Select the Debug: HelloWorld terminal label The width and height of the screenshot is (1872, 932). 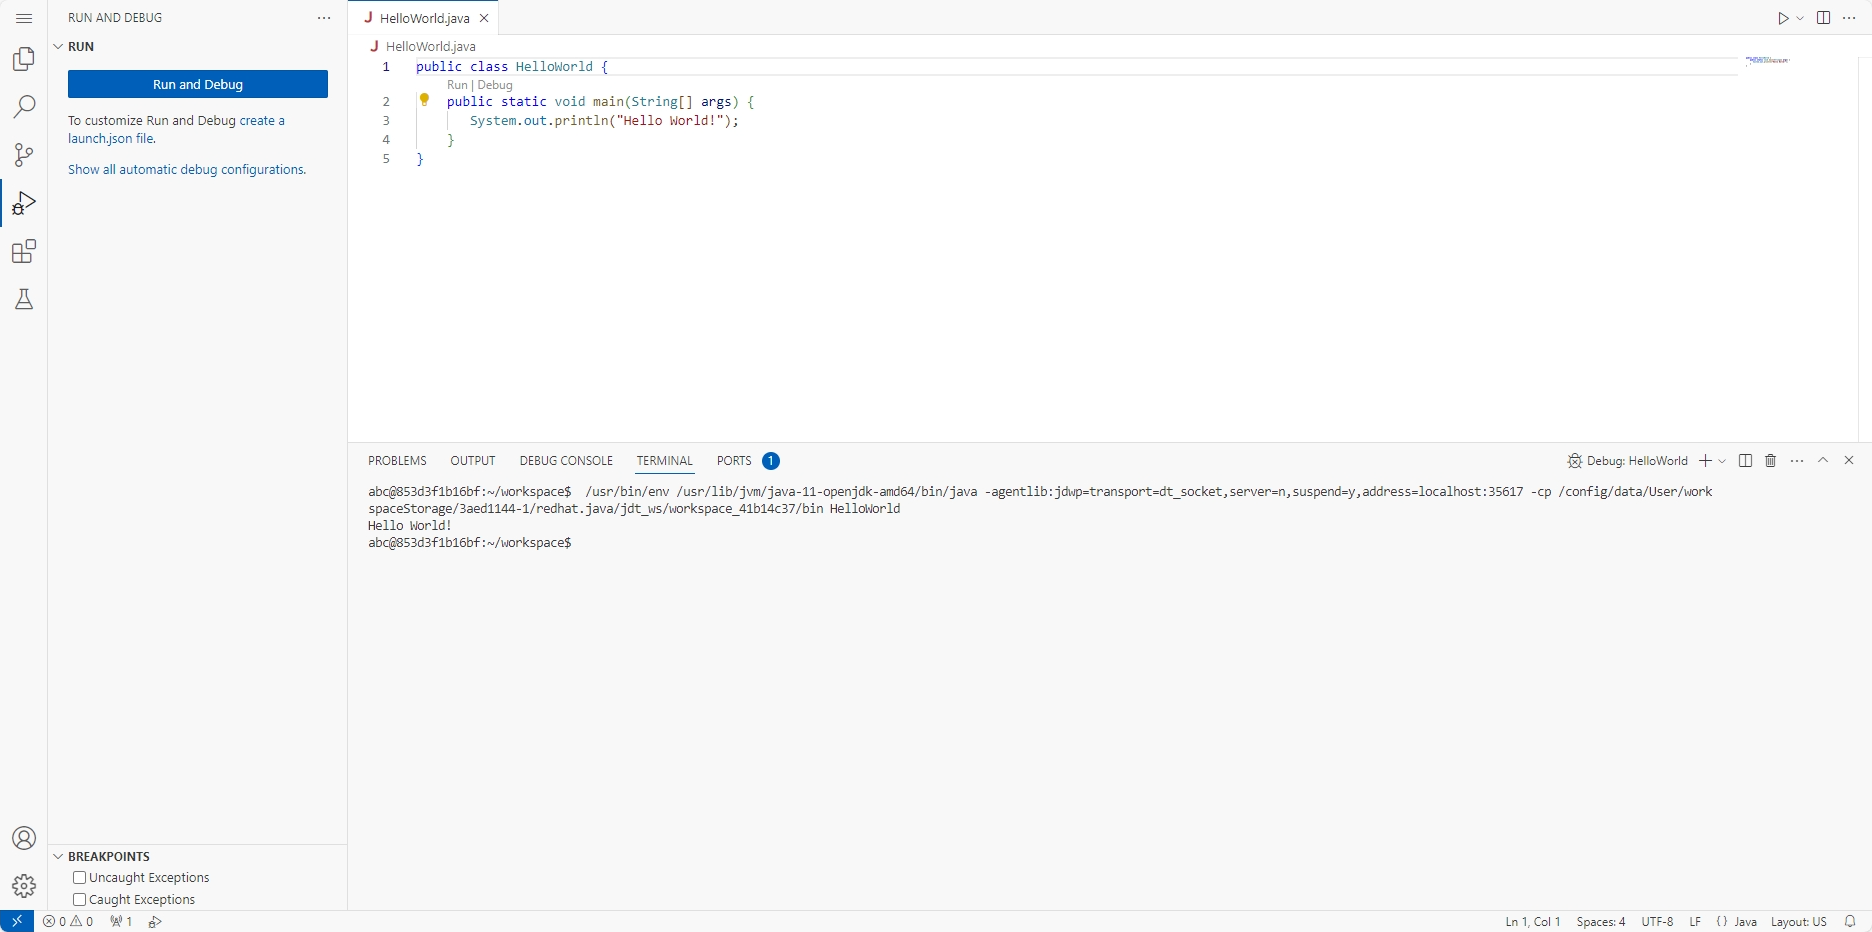pyautogui.click(x=1627, y=461)
